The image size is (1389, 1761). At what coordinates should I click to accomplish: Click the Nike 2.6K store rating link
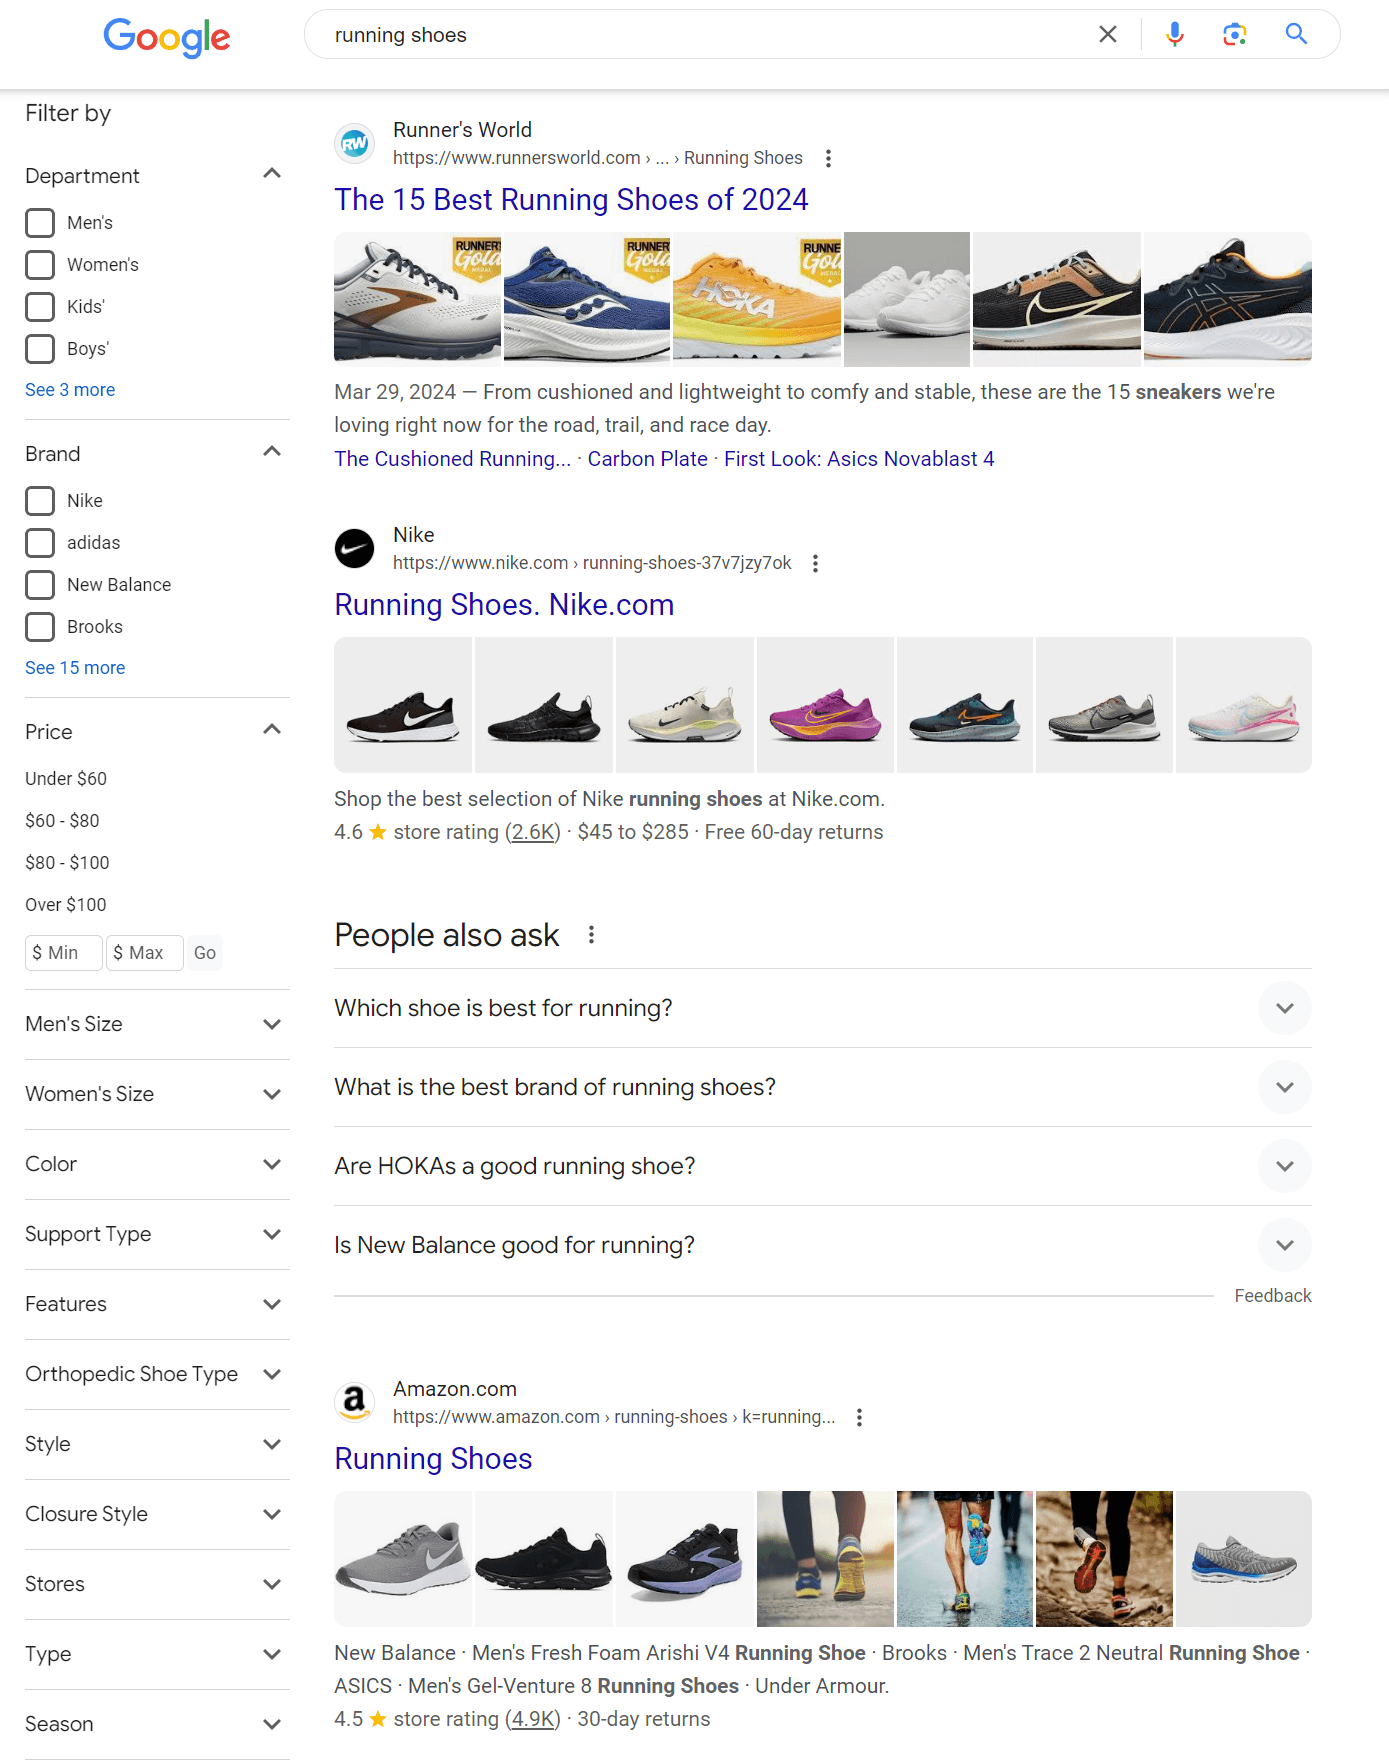pos(532,832)
